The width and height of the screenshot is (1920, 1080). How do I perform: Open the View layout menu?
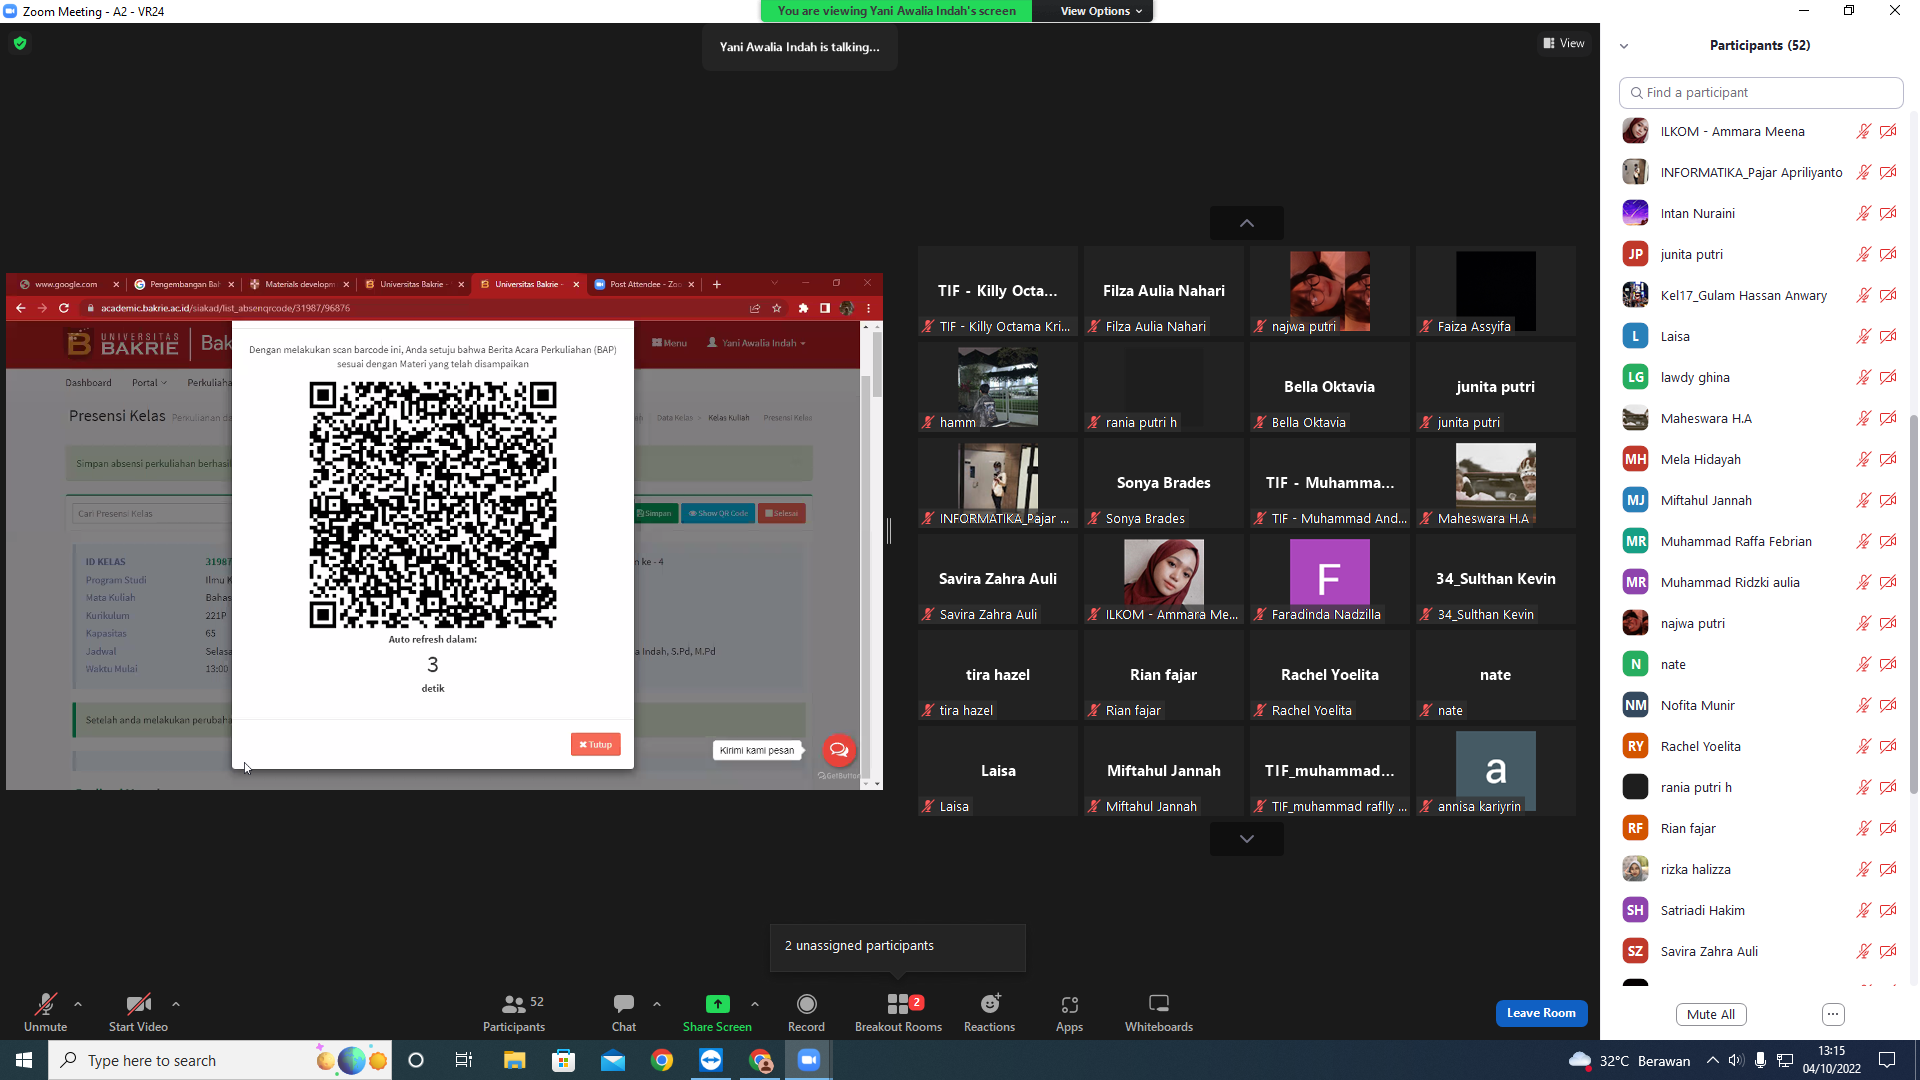pyautogui.click(x=1564, y=43)
